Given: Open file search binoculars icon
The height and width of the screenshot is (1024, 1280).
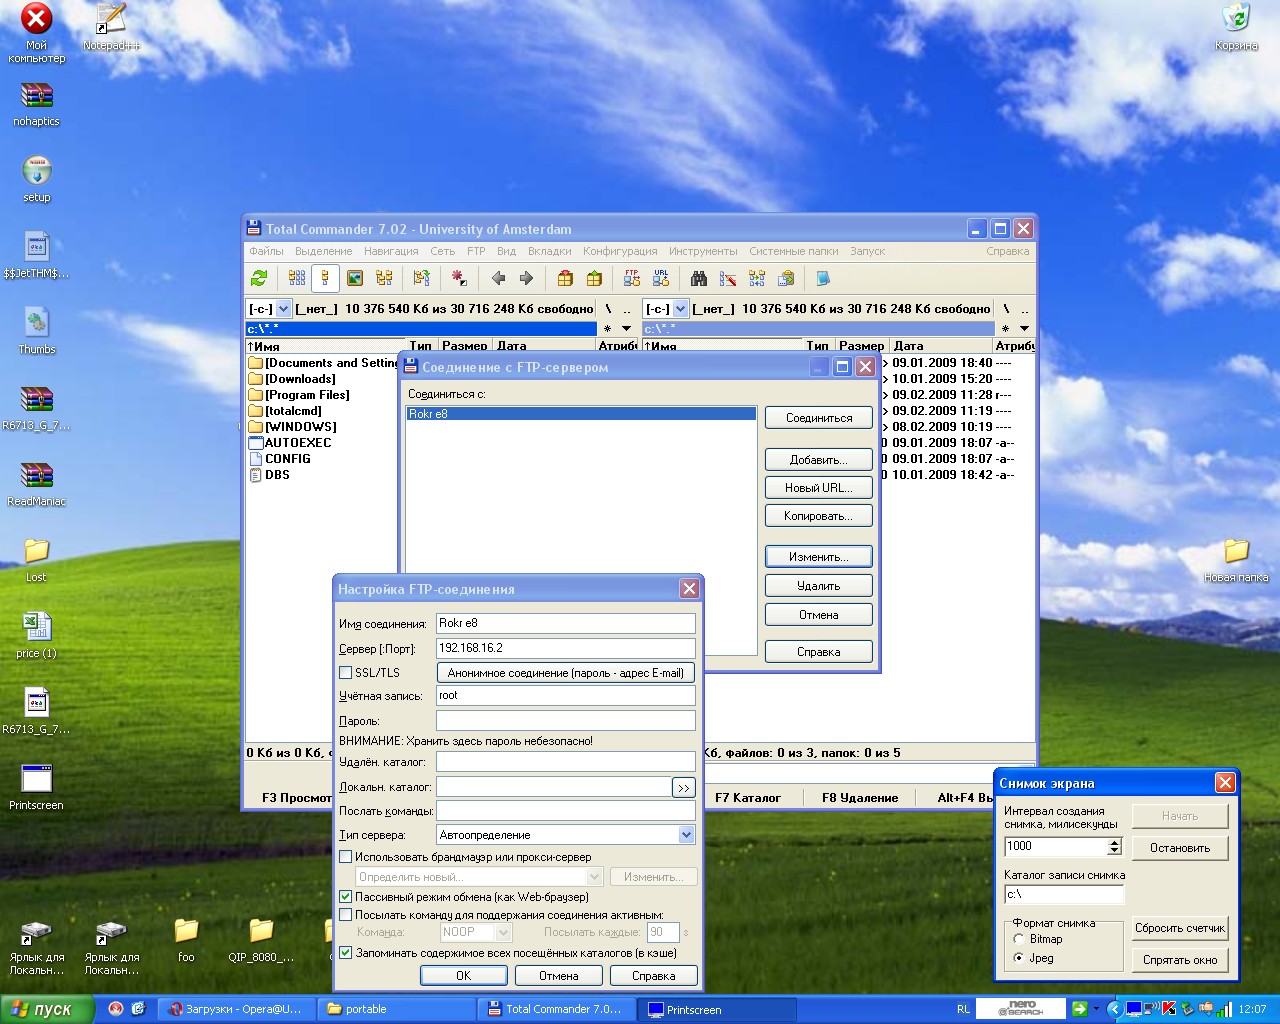Looking at the screenshot, I should pos(699,278).
